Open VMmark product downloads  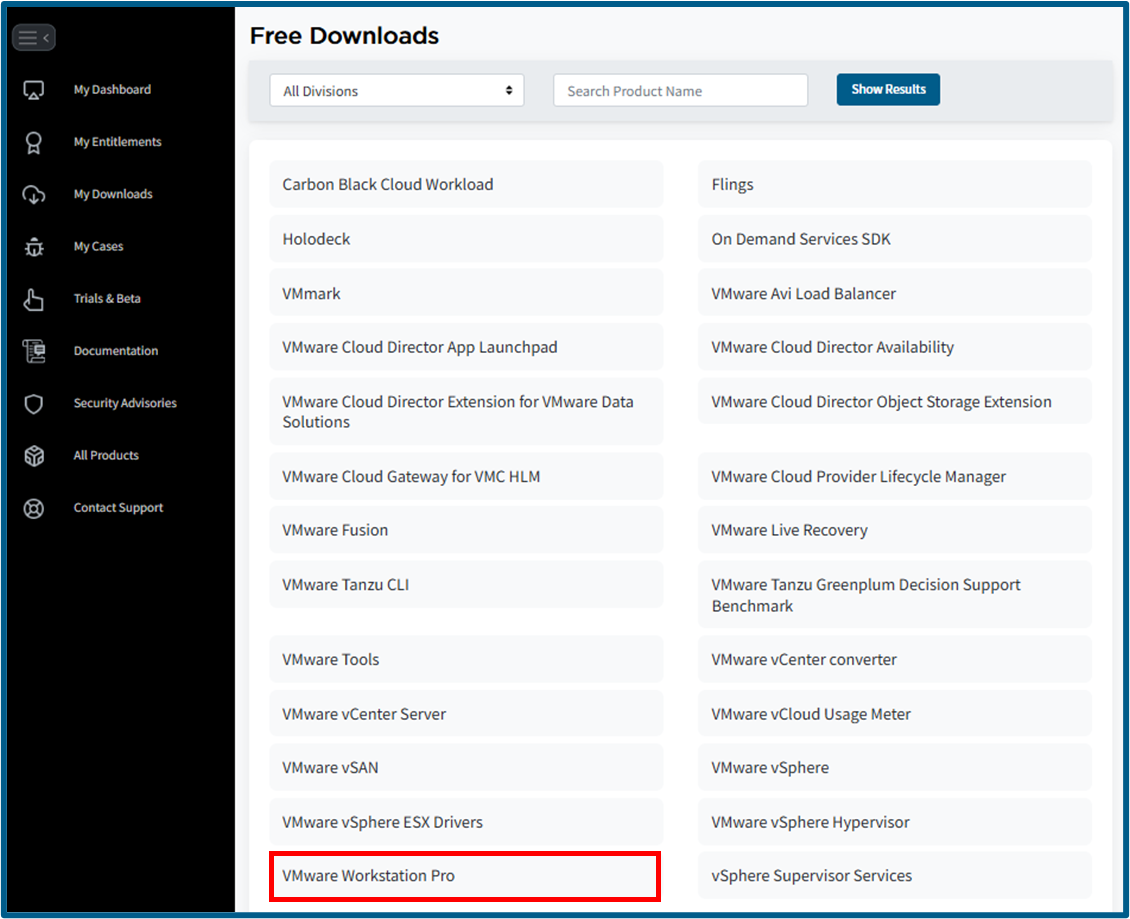[x=466, y=293]
